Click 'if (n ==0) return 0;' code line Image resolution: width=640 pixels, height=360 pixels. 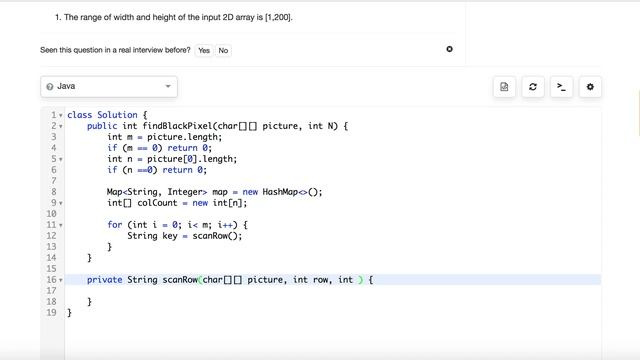(x=157, y=170)
